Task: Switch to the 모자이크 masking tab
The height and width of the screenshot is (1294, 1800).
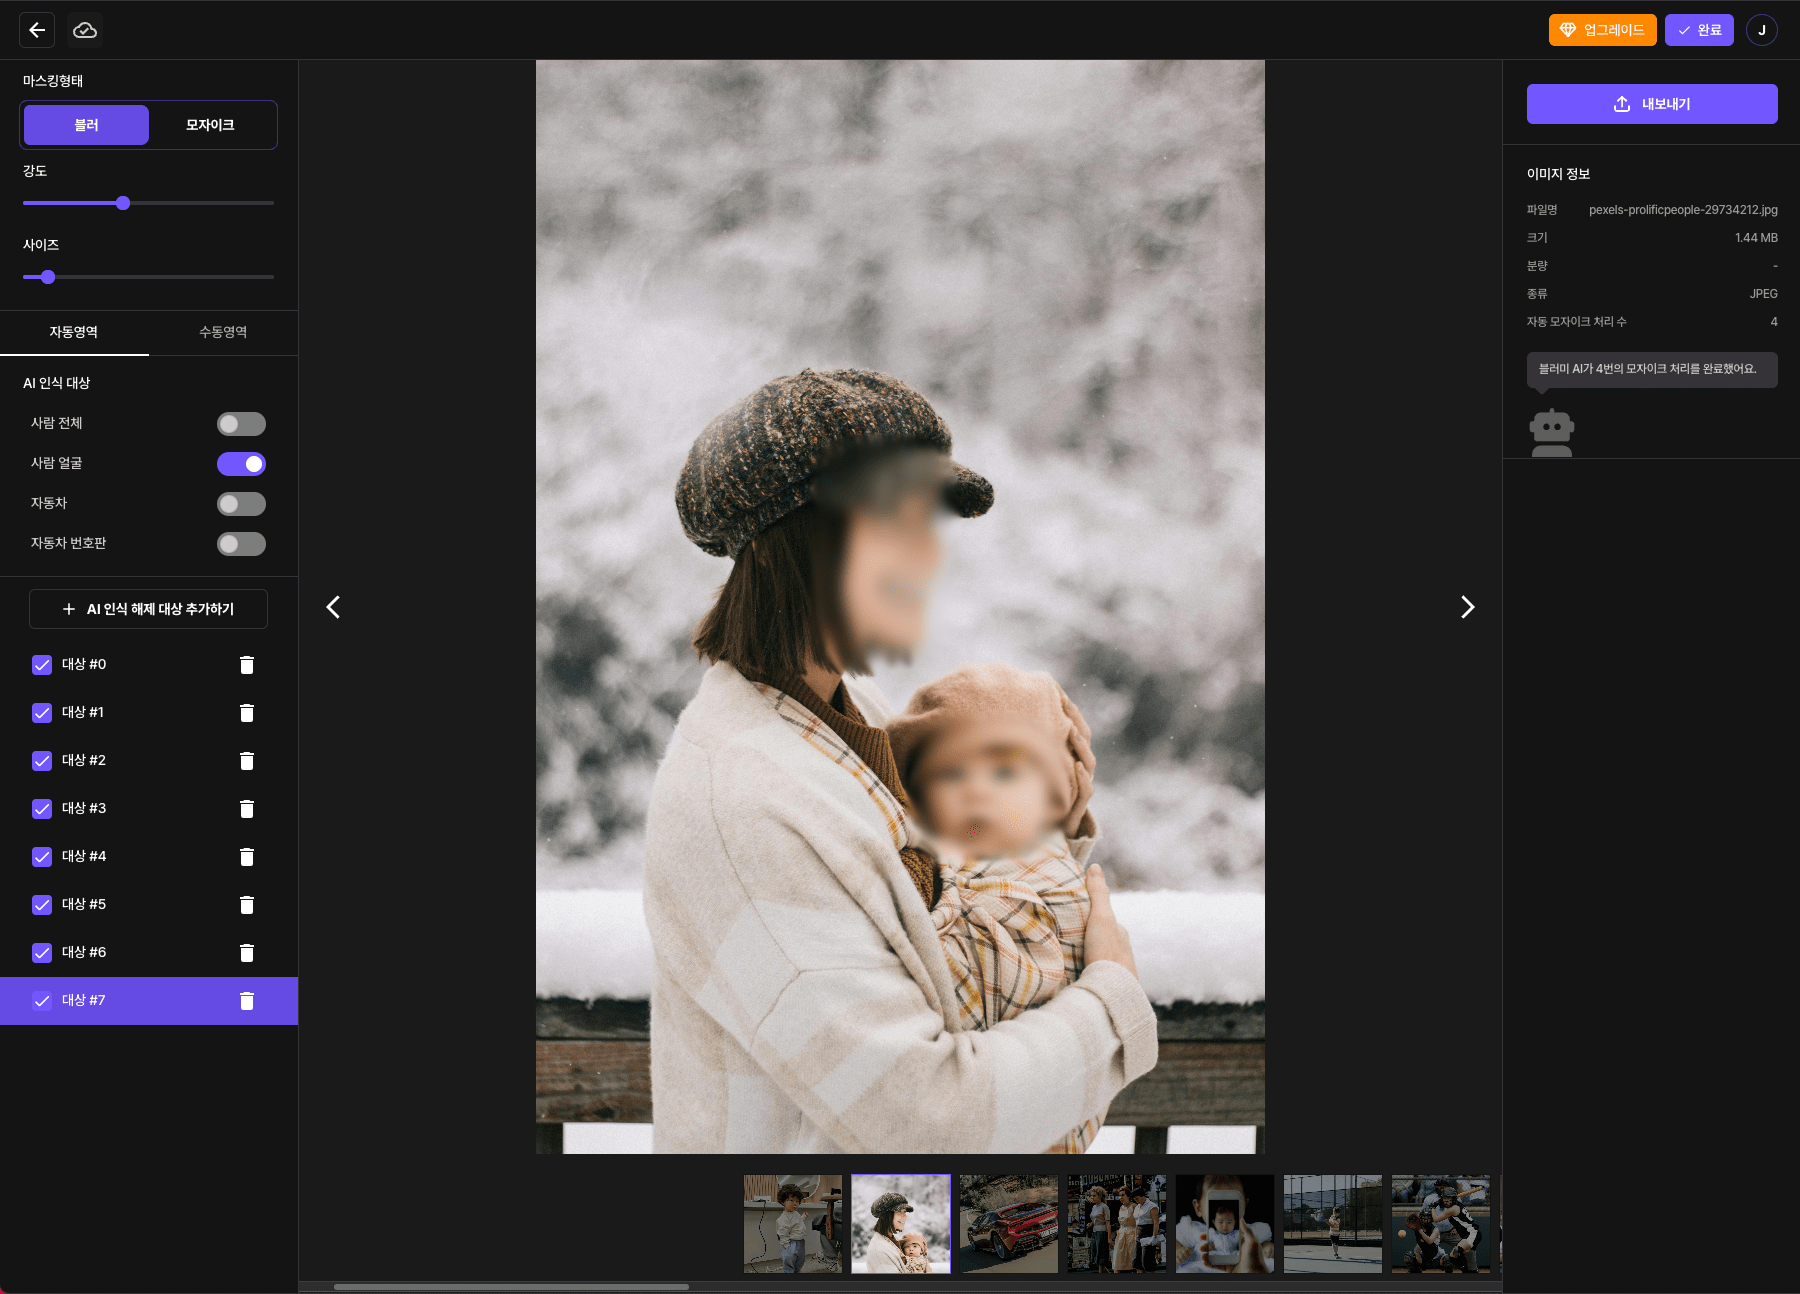Action: (209, 124)
